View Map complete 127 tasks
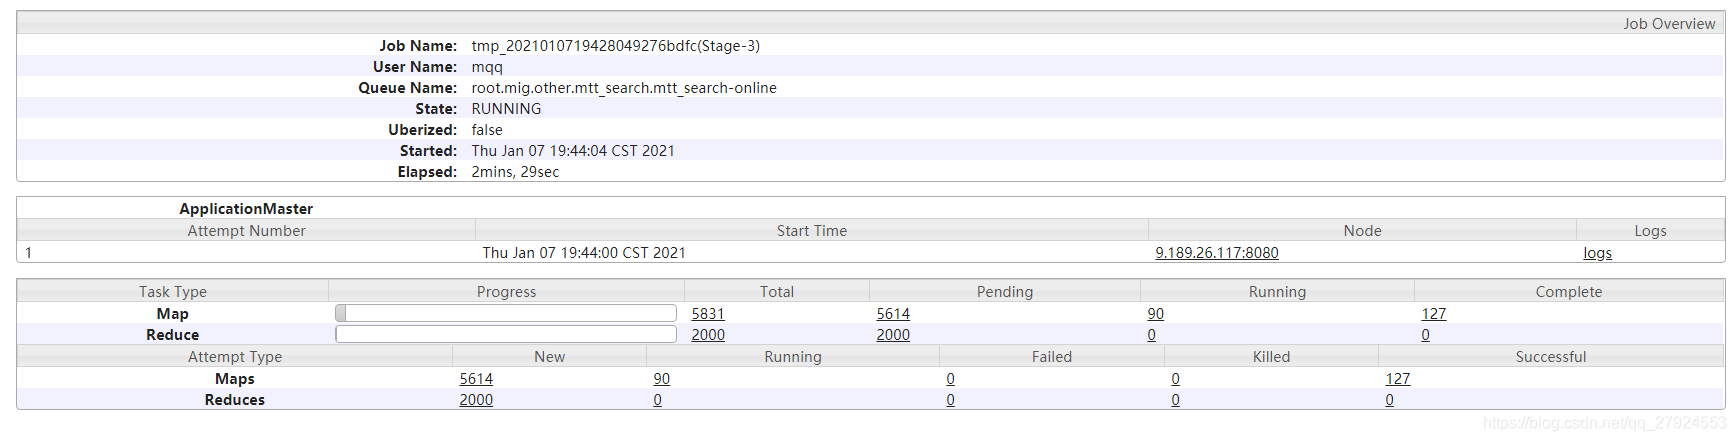Image resolution: width=1736 pixels, height=441 pixels. (x=1434, y=314)
